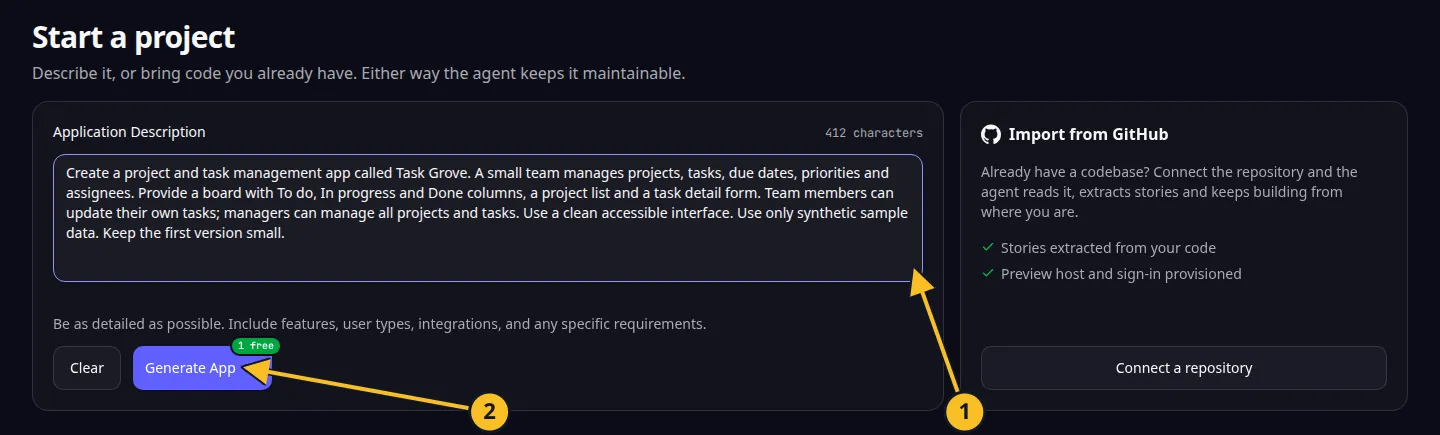Focus the Application Description text area
Viewport: 1440px width, 435px height.
coord(488,218)
